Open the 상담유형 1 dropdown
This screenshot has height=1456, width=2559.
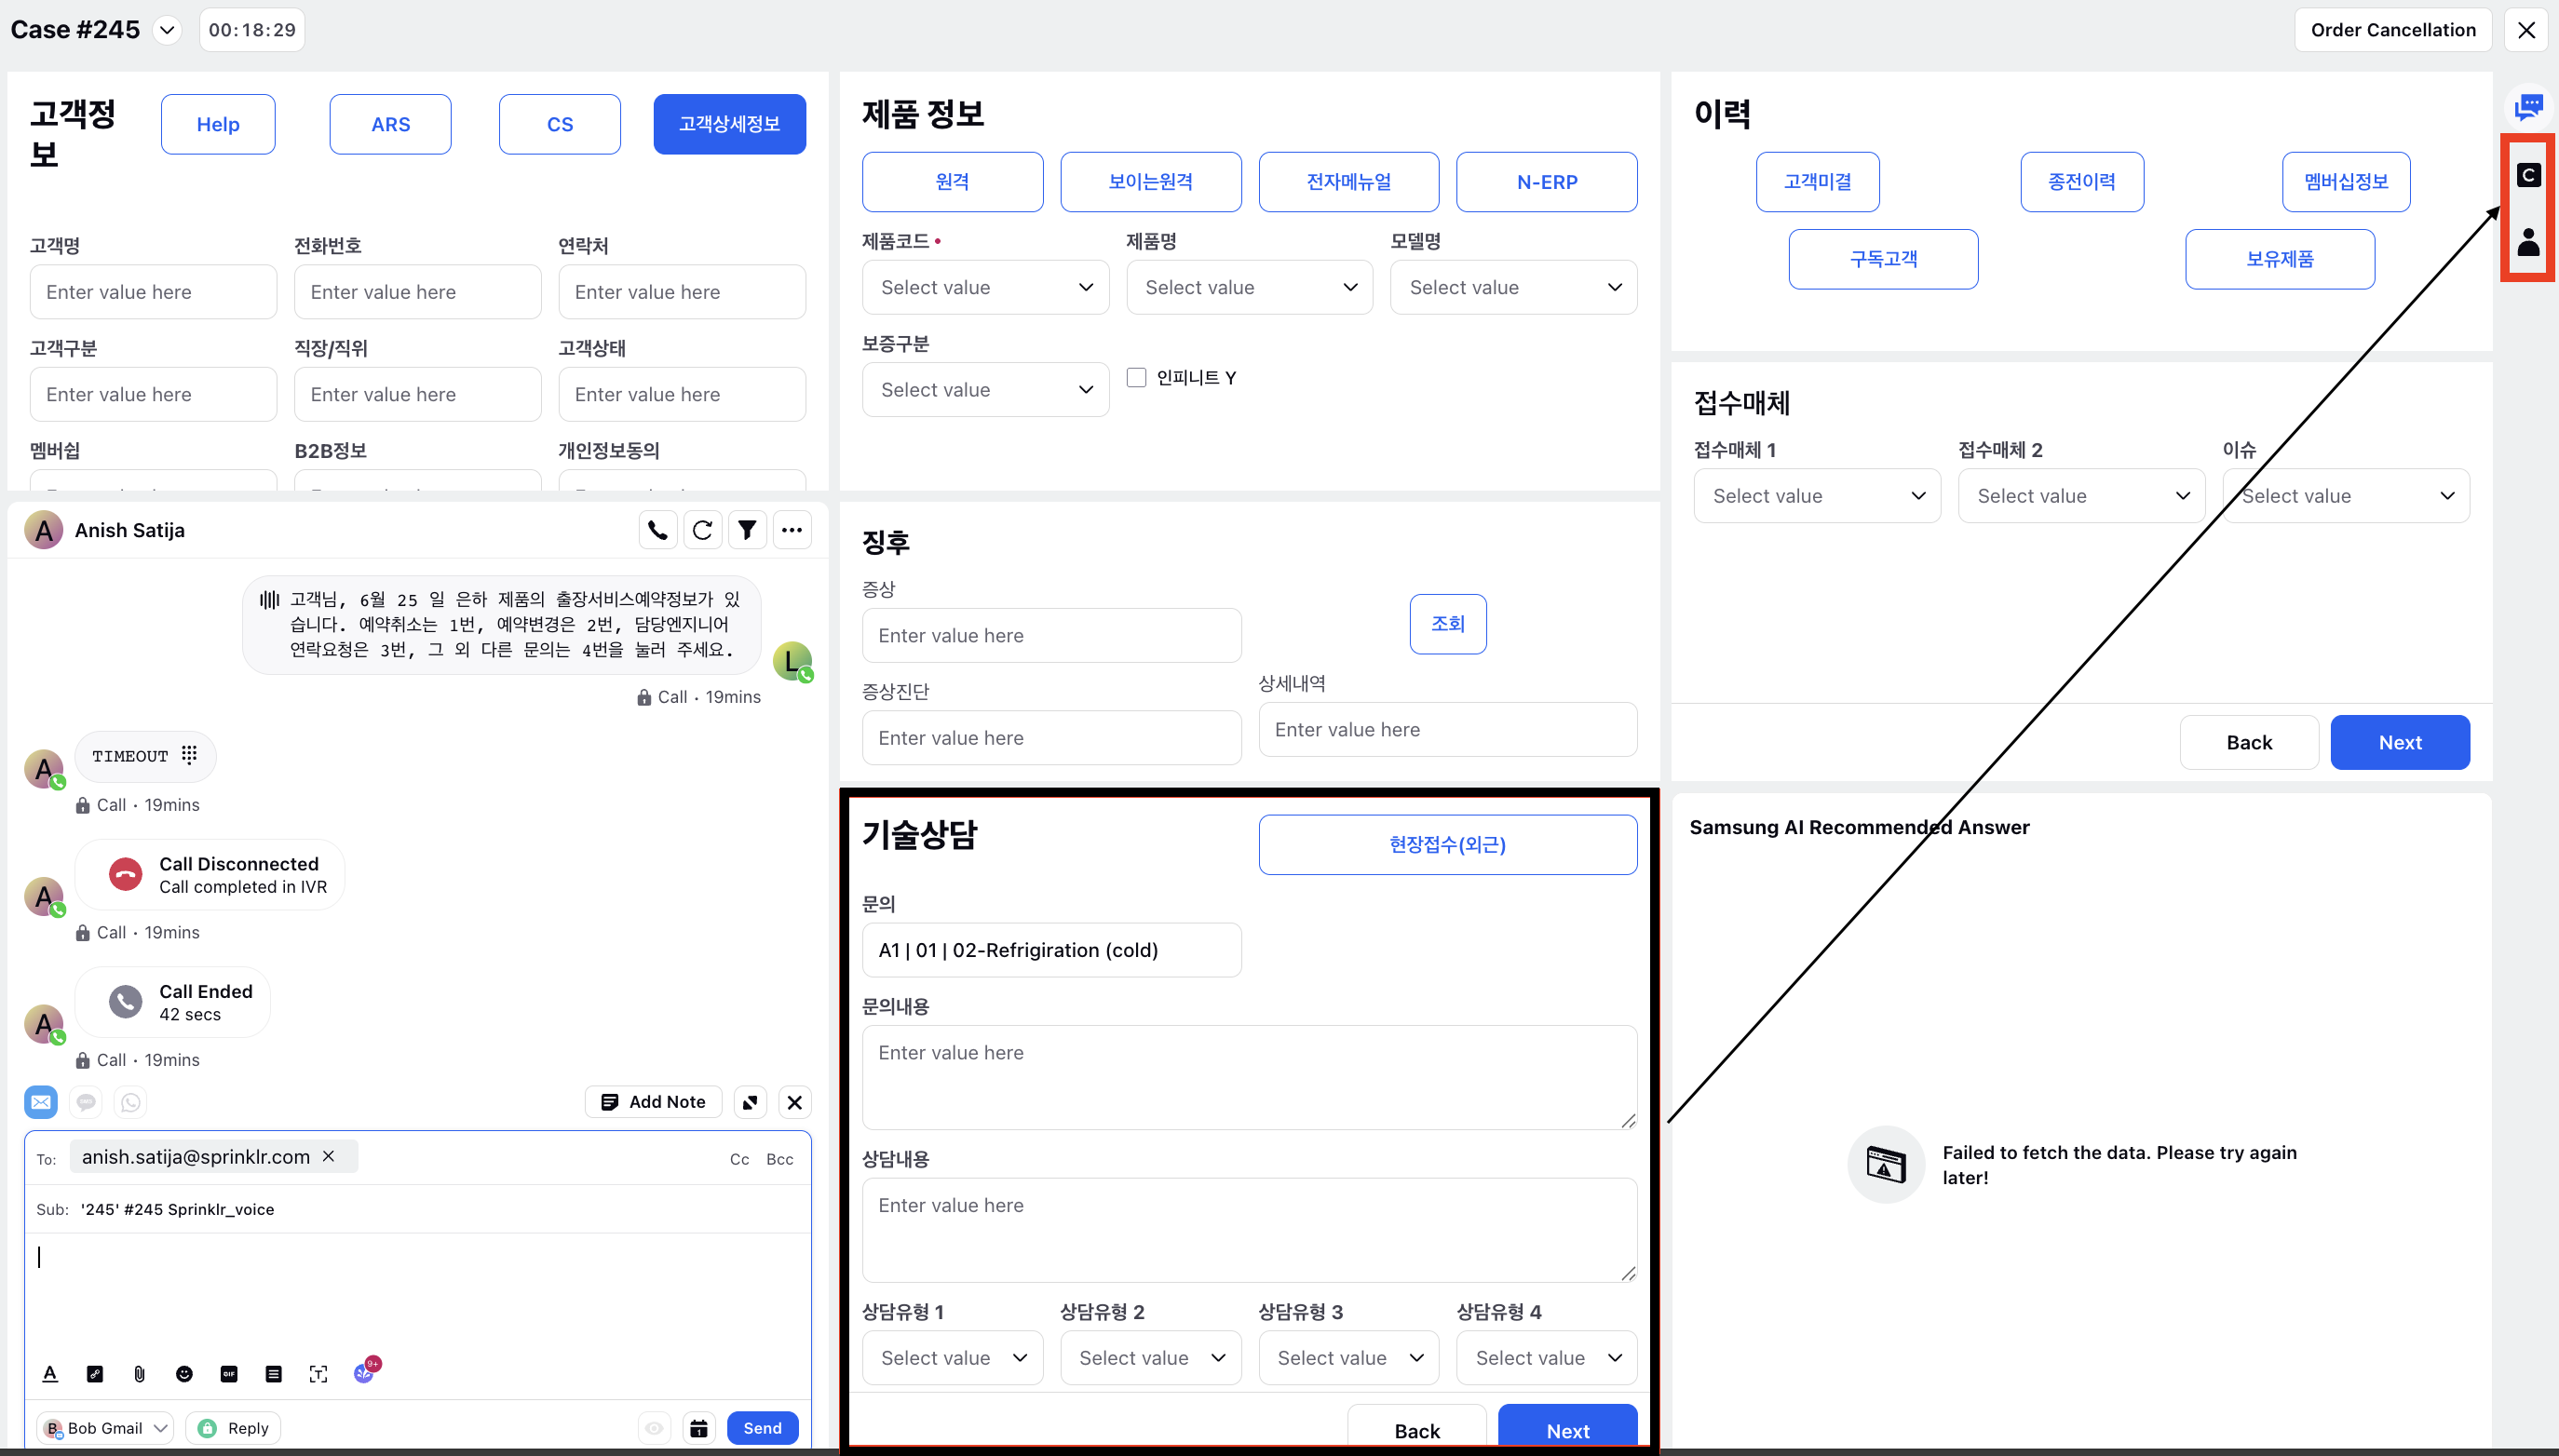pos(952,1358)
